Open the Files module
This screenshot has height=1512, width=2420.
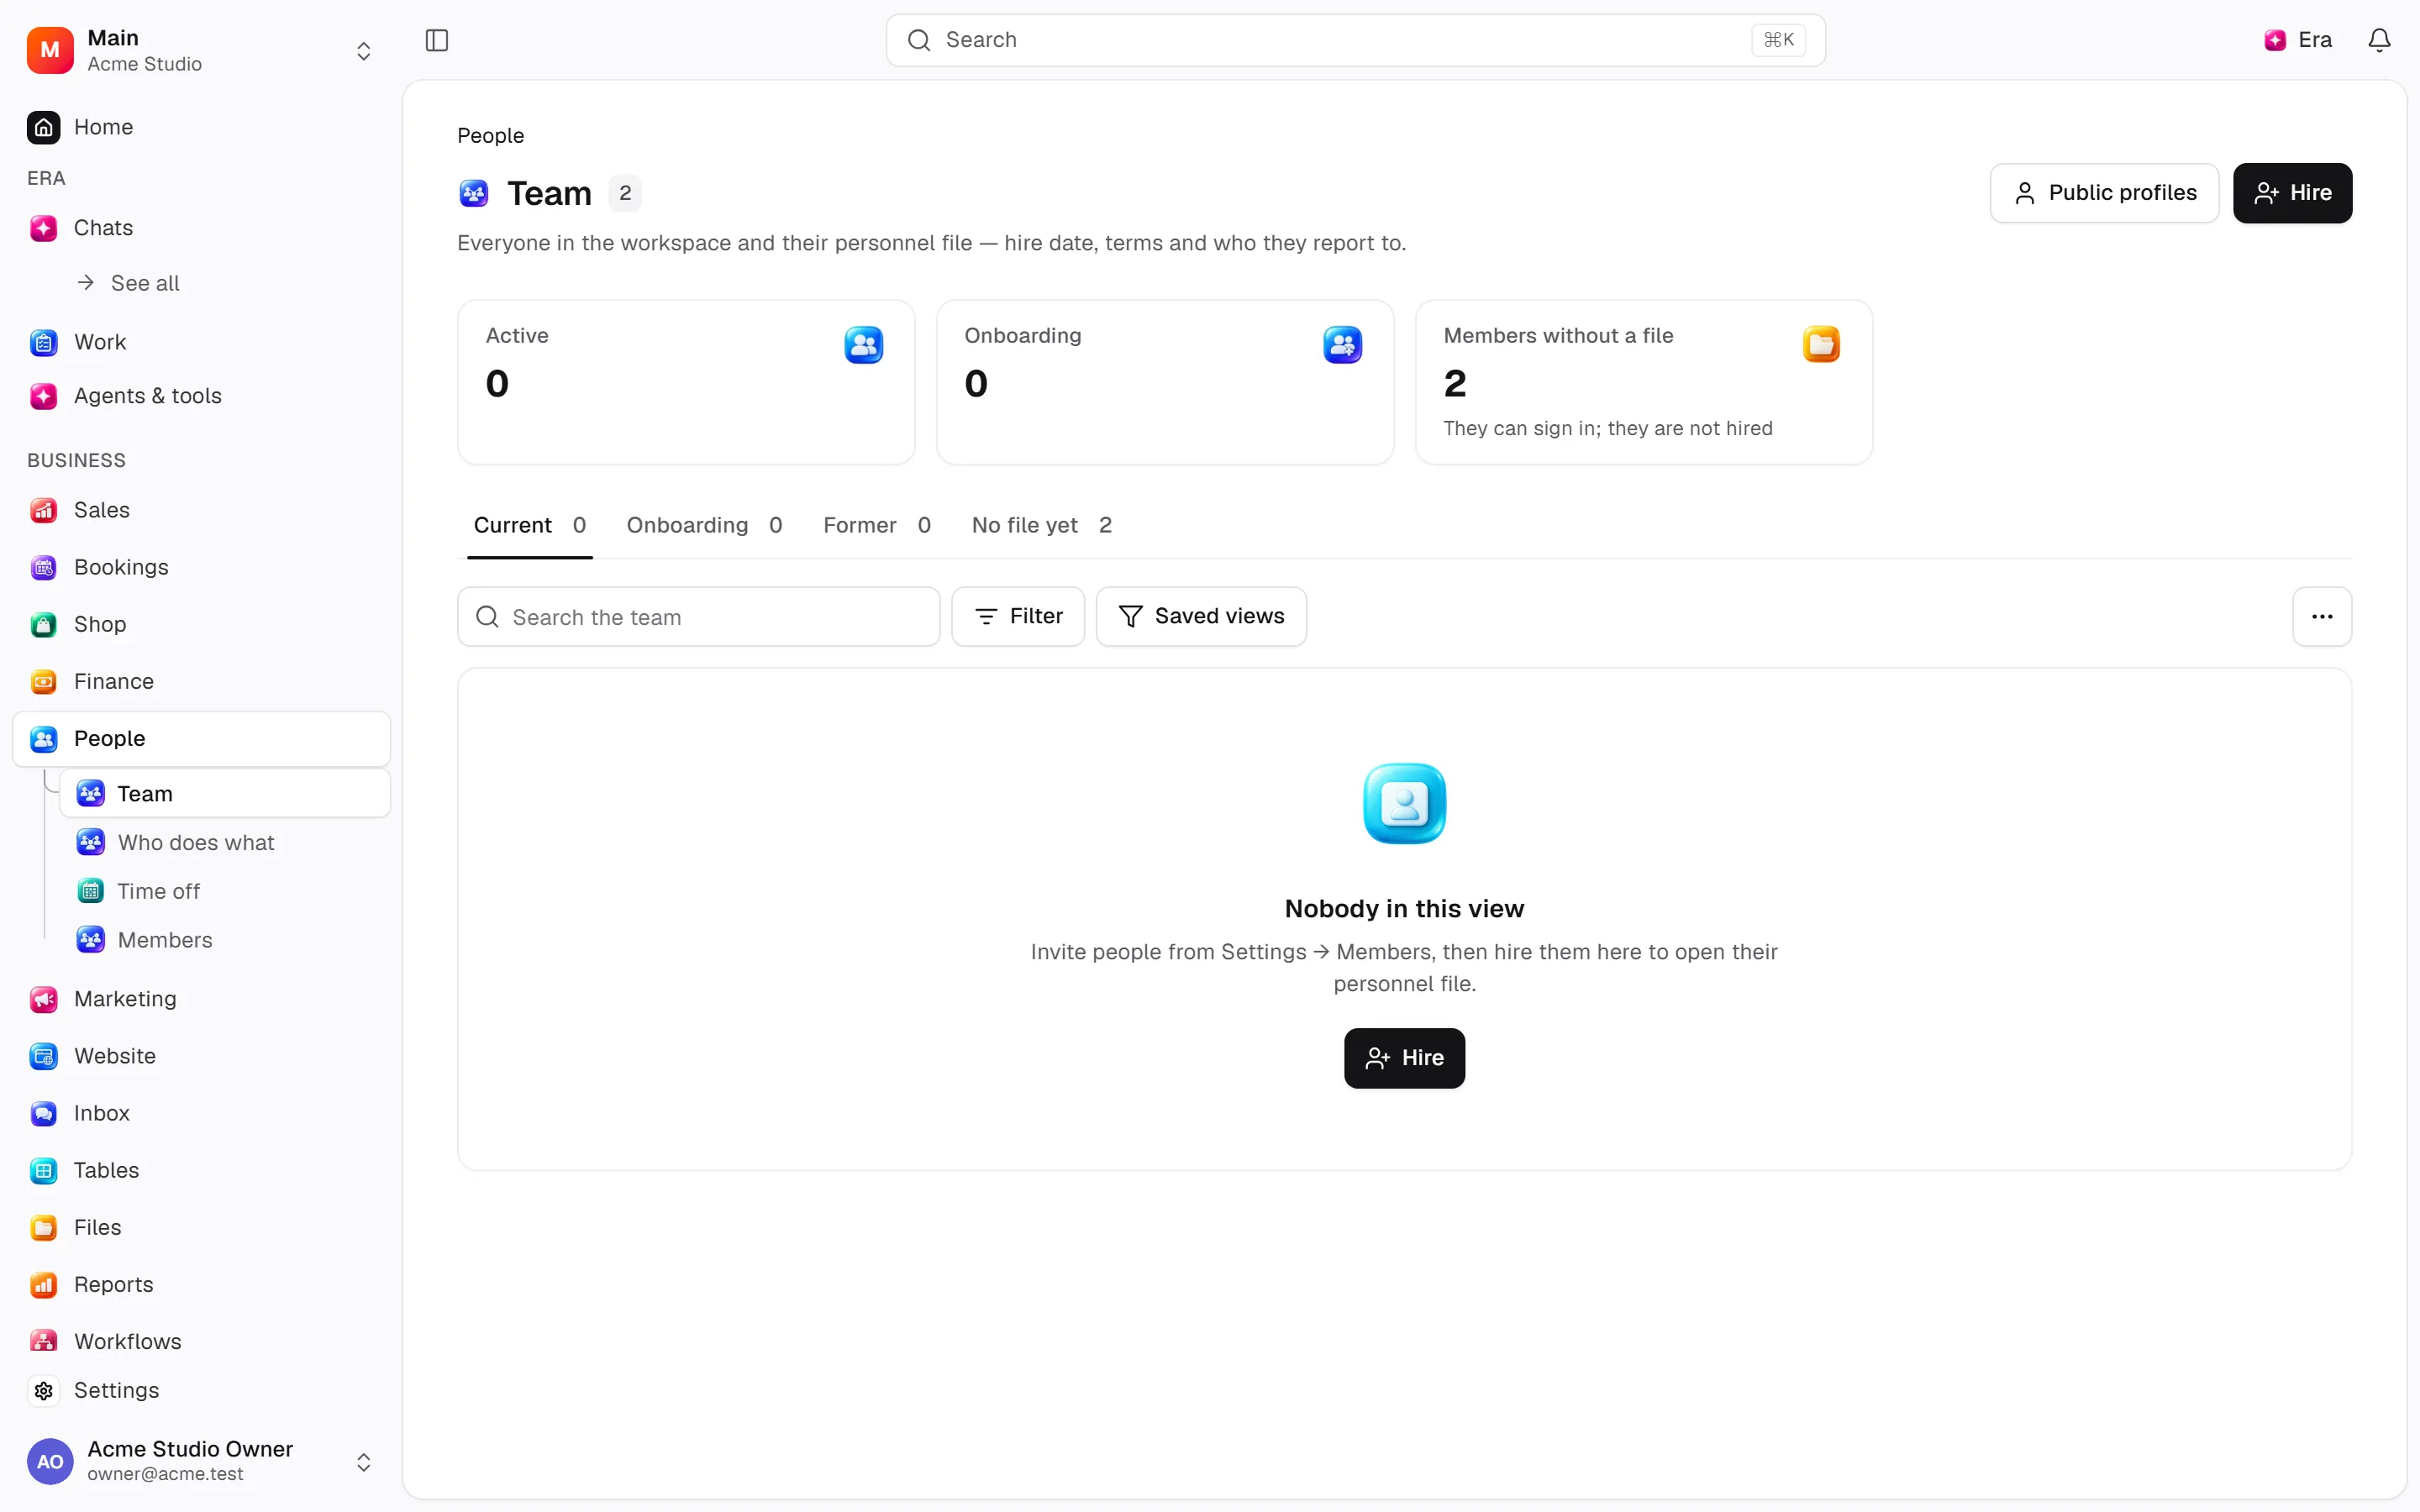(201, 1227)
